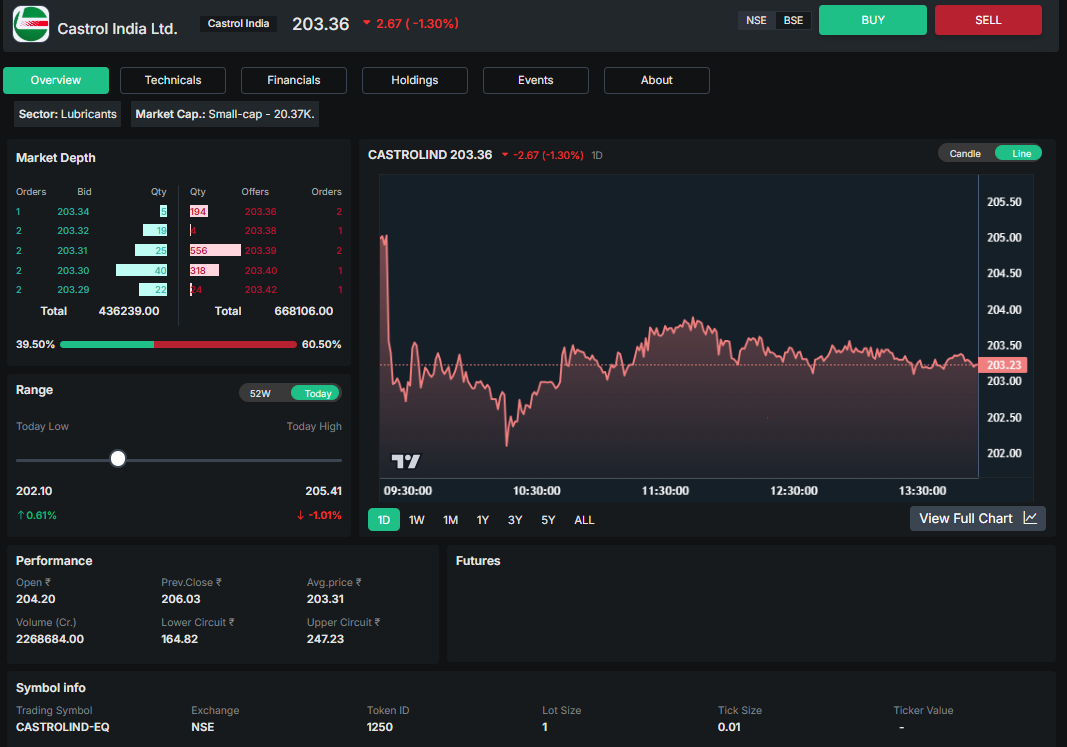1067x747 pixels.
Task: Open the Holdings tab
Action: tap(414, 80)
